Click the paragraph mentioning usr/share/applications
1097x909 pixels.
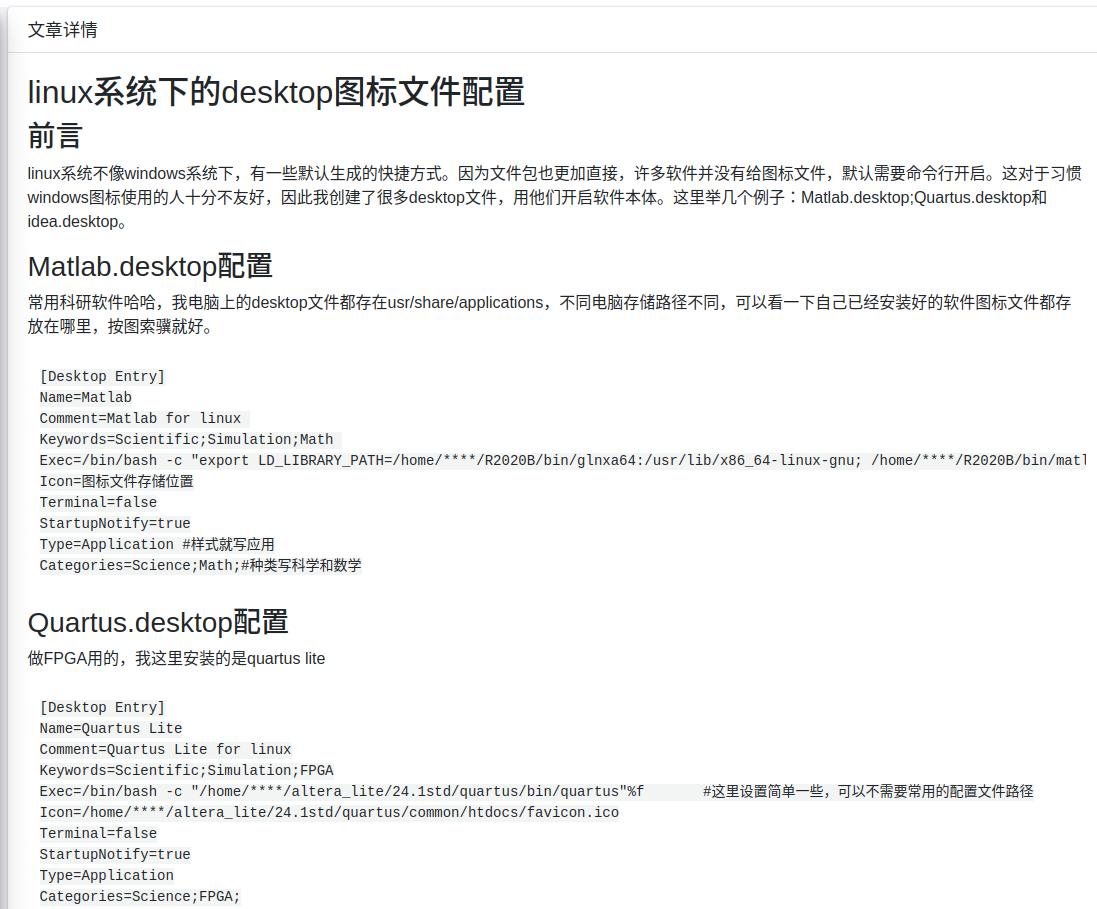(x=549, y=314)
